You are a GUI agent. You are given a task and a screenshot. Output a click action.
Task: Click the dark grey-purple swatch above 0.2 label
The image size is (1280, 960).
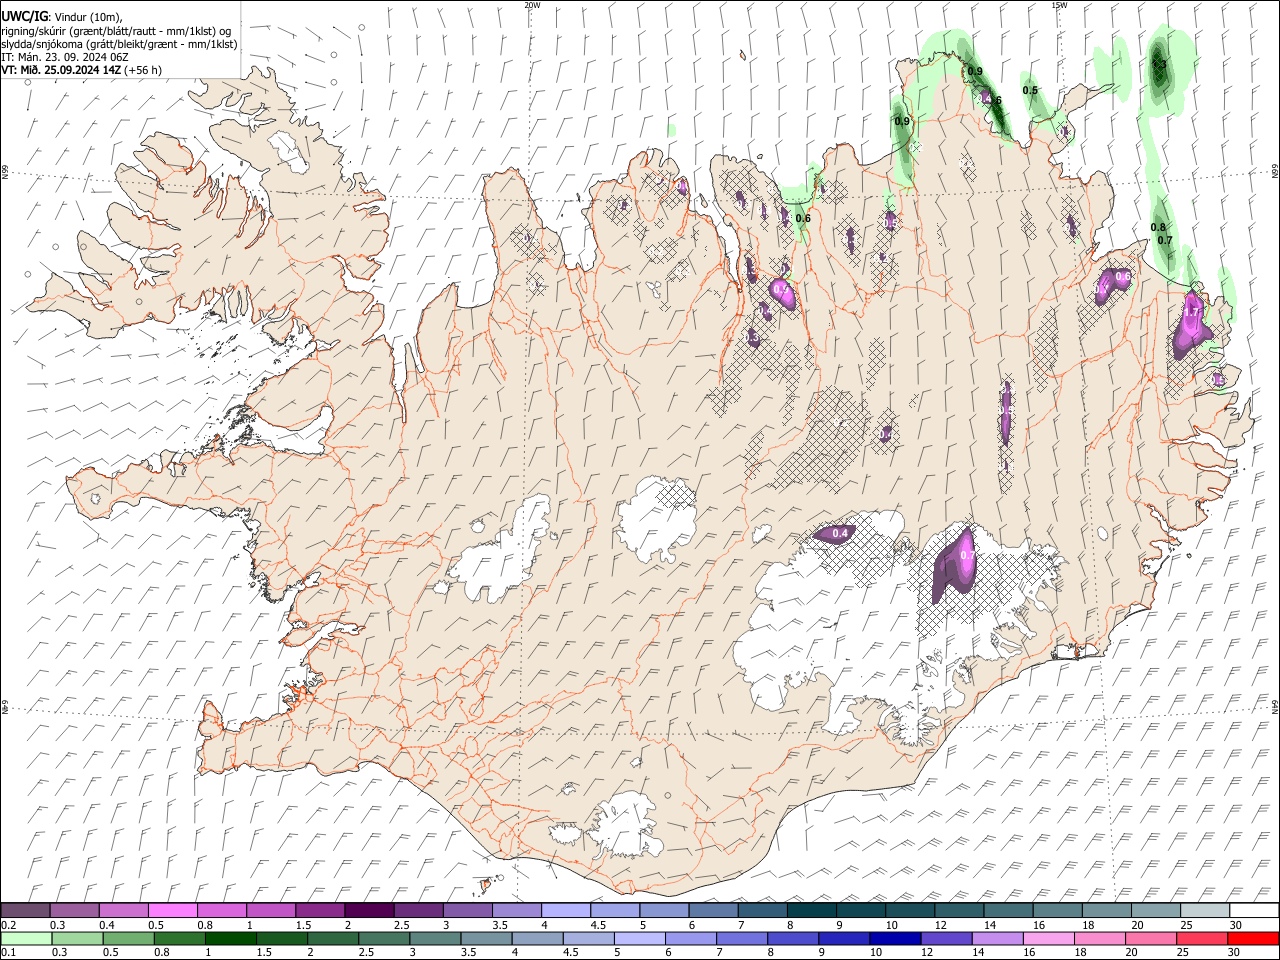[25, 911]
